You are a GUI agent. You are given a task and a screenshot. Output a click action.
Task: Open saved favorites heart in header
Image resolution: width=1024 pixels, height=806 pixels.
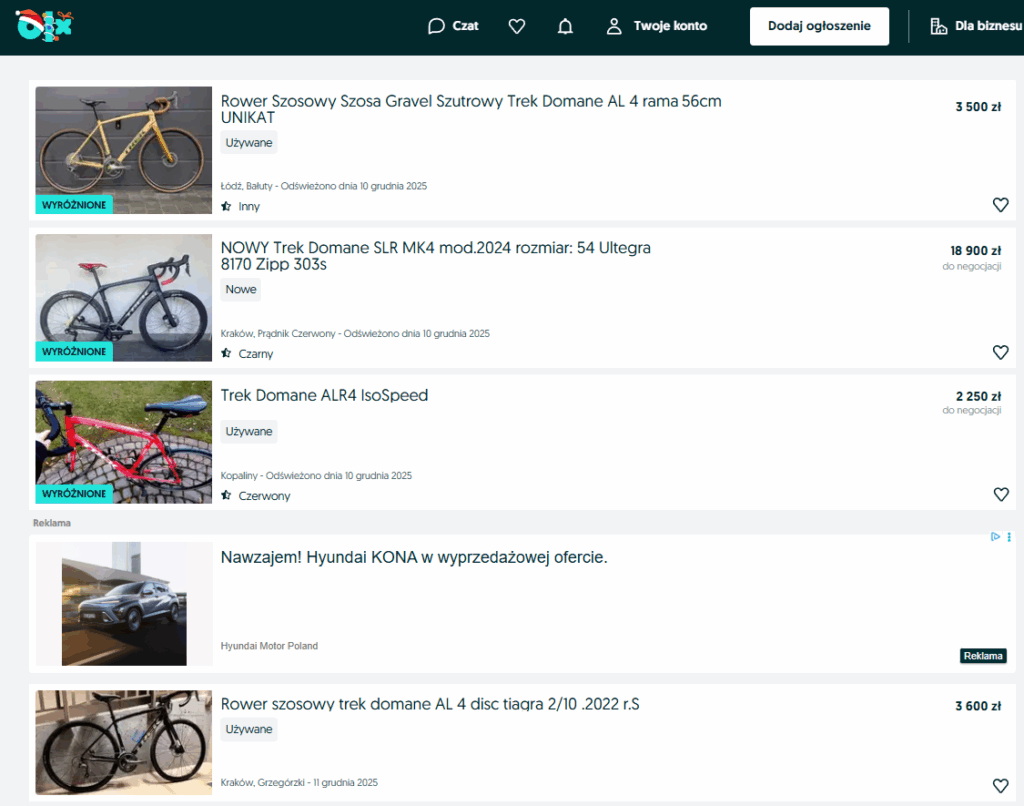tap(517, 27)
